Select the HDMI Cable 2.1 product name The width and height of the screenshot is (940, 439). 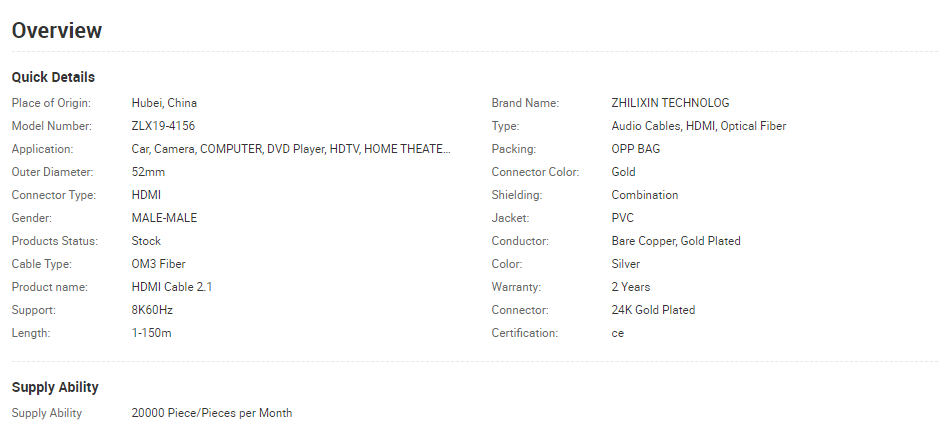point(172,287)
